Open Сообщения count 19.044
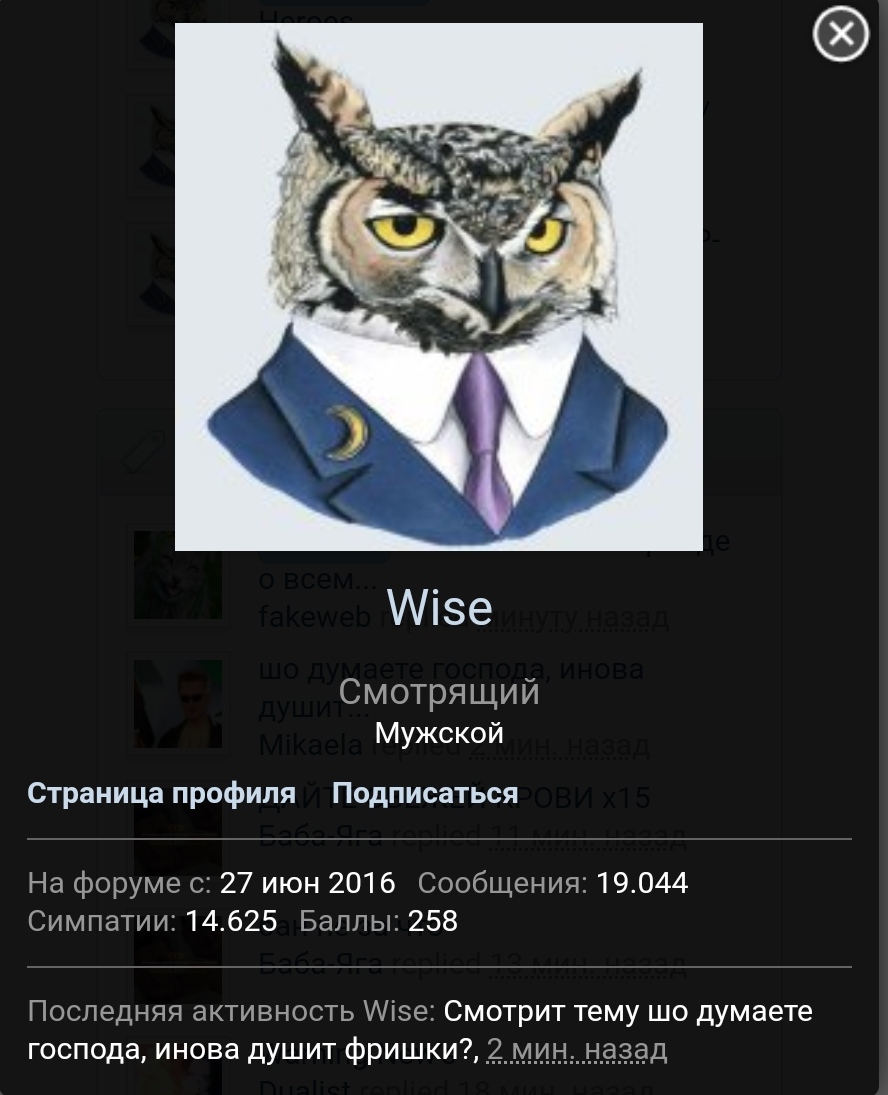Viewport: 888px width, 1095px height. tap(642, 883)
